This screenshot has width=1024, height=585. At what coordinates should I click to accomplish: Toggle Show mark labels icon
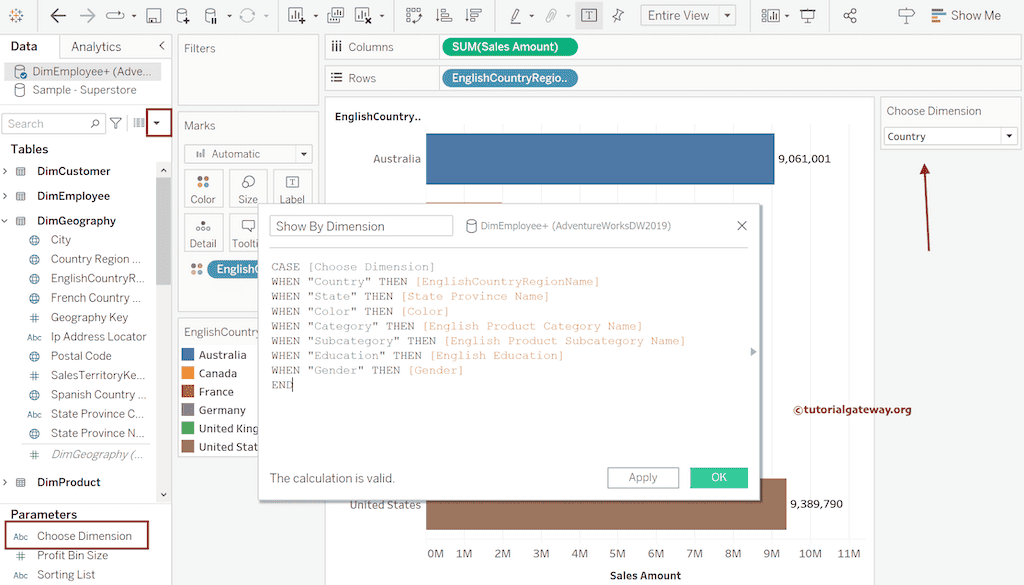tap(589, 16)
